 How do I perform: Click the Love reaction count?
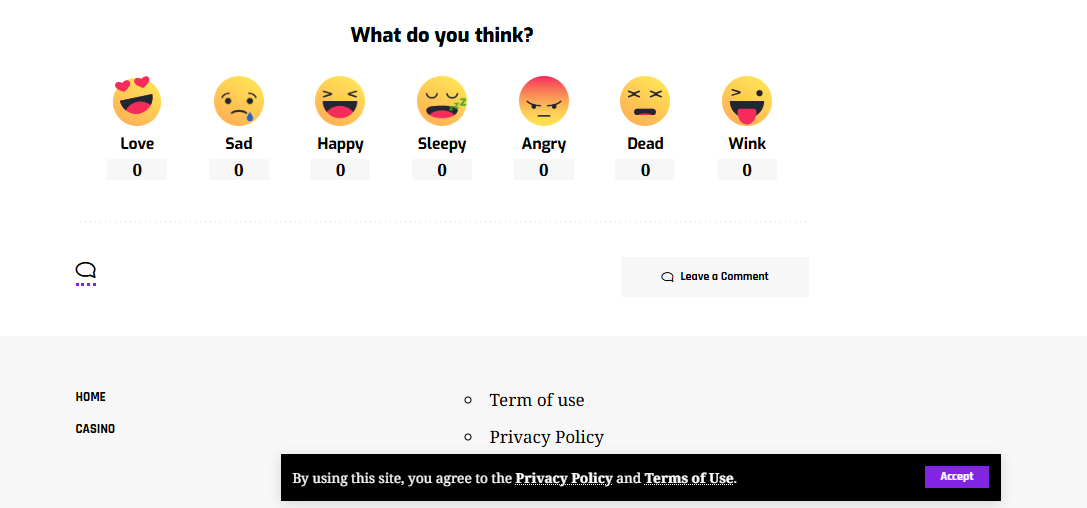click(137, 170)
